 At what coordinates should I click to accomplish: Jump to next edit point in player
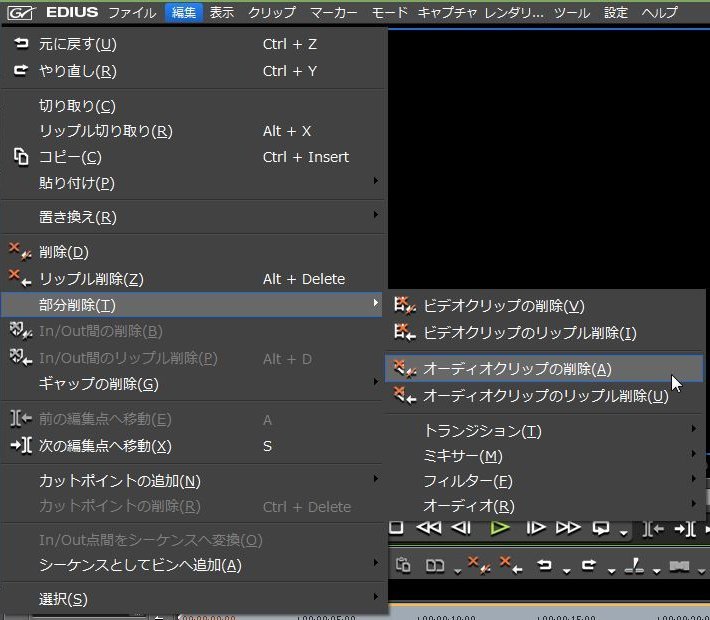pos(685,529)
